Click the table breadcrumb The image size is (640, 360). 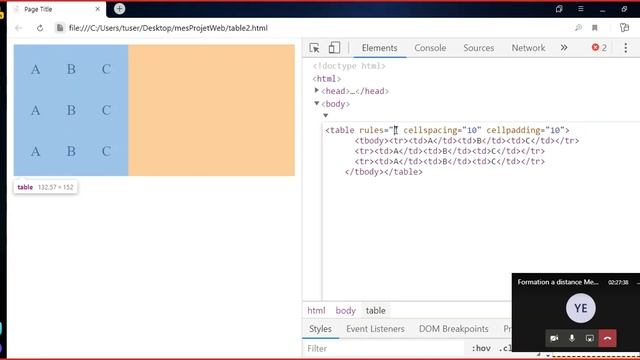376,311
